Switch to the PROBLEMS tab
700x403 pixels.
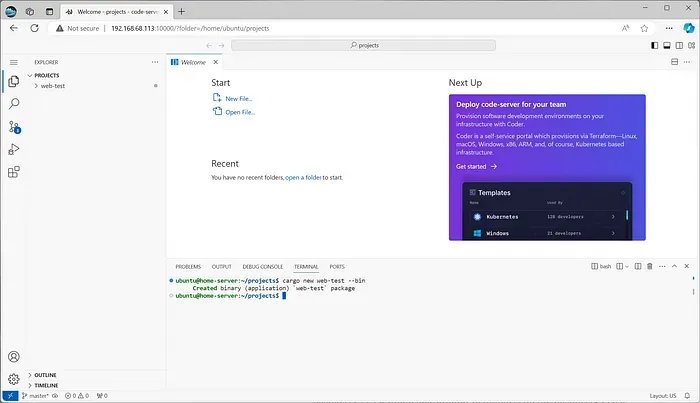click(x=188, y=266)
